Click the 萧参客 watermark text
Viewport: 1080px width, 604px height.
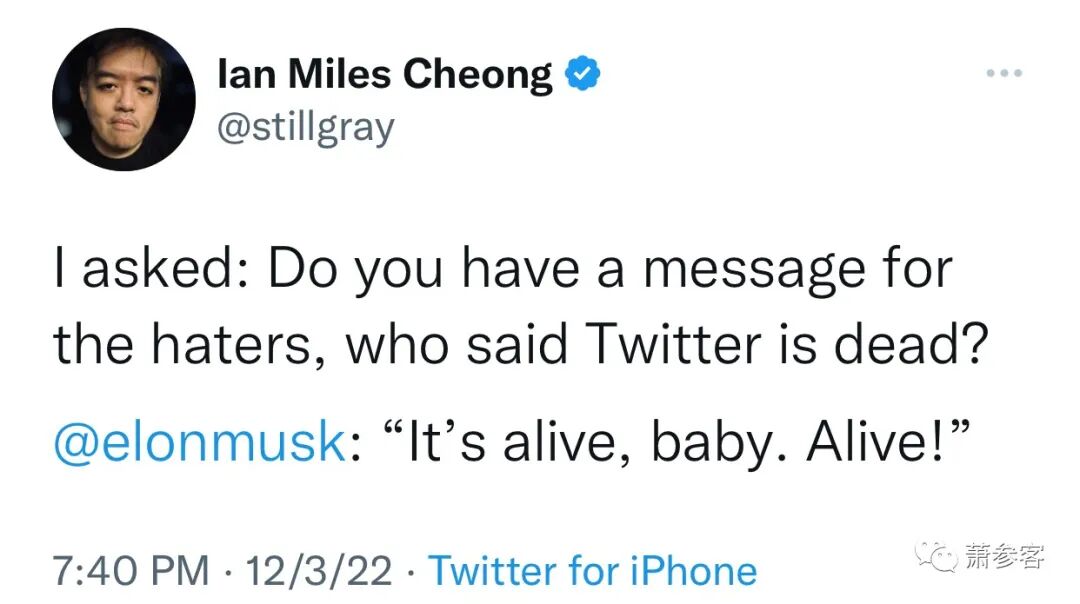1005,557
